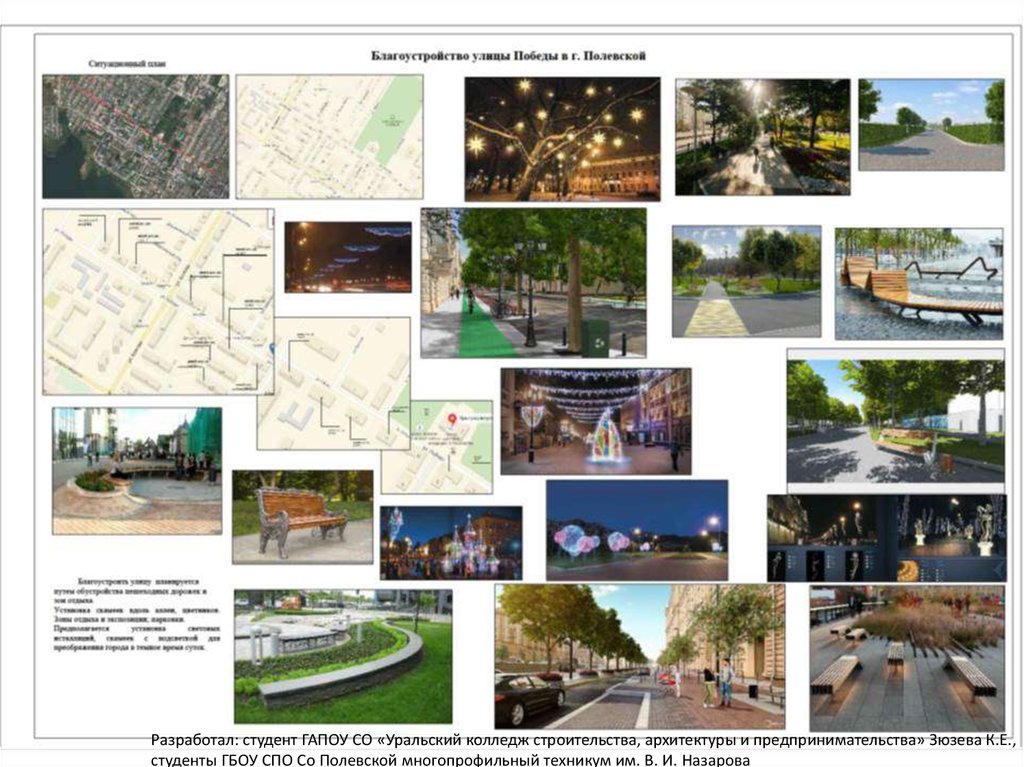This screenshot has width=1024, height=767.
Task: Select the wavy wooden benches image
Action: pos(919,283)
